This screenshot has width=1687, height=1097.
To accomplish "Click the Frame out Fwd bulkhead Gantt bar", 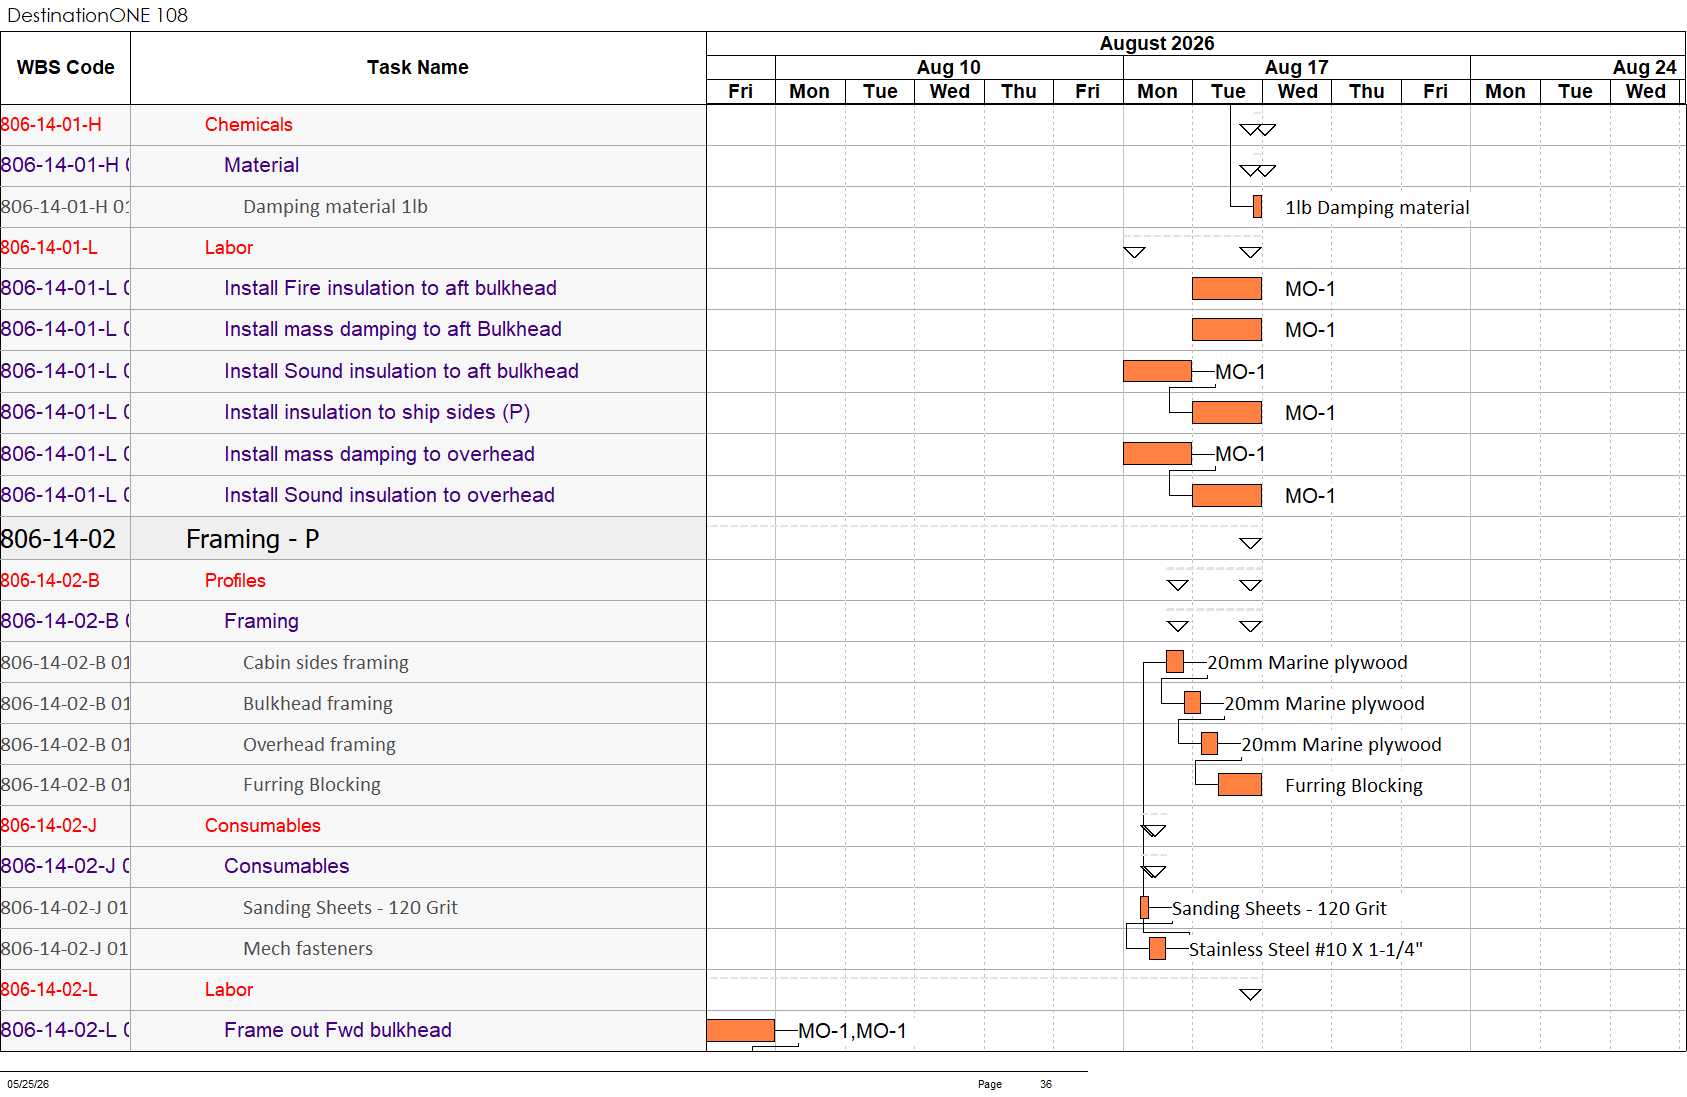I will (741, 1030).
